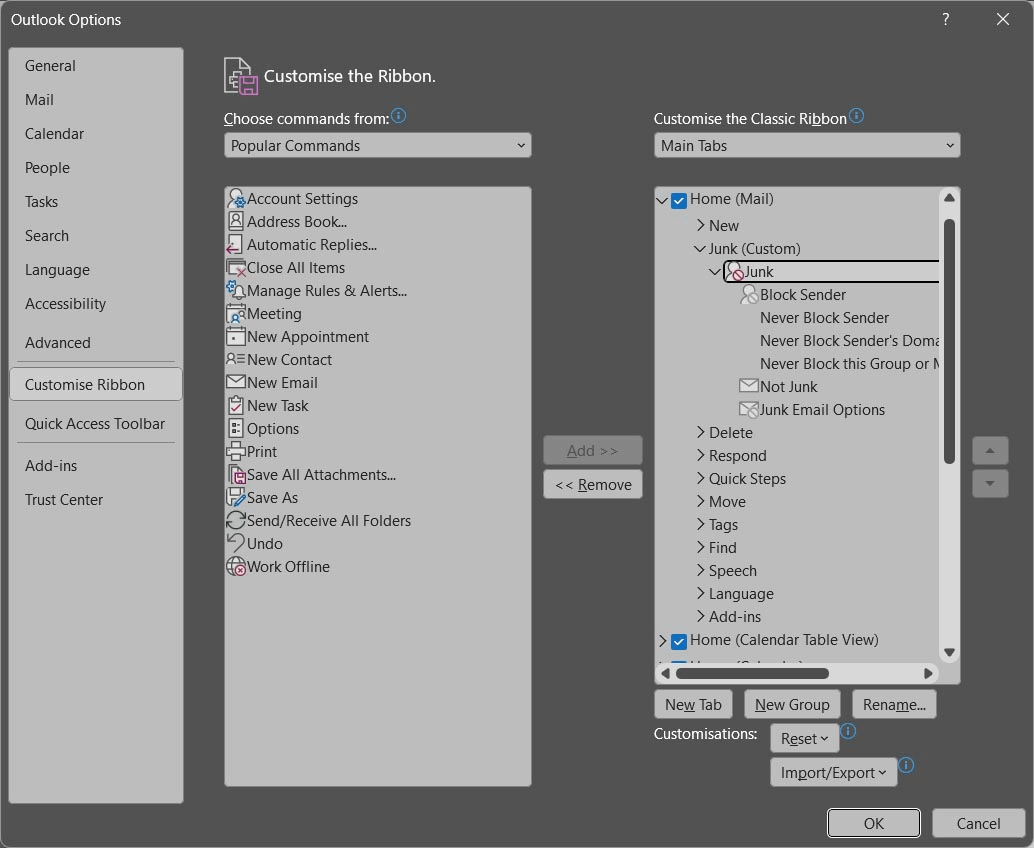Click the Account Settings command icon
Viewport: 1034px width, 848px height.
235,198
